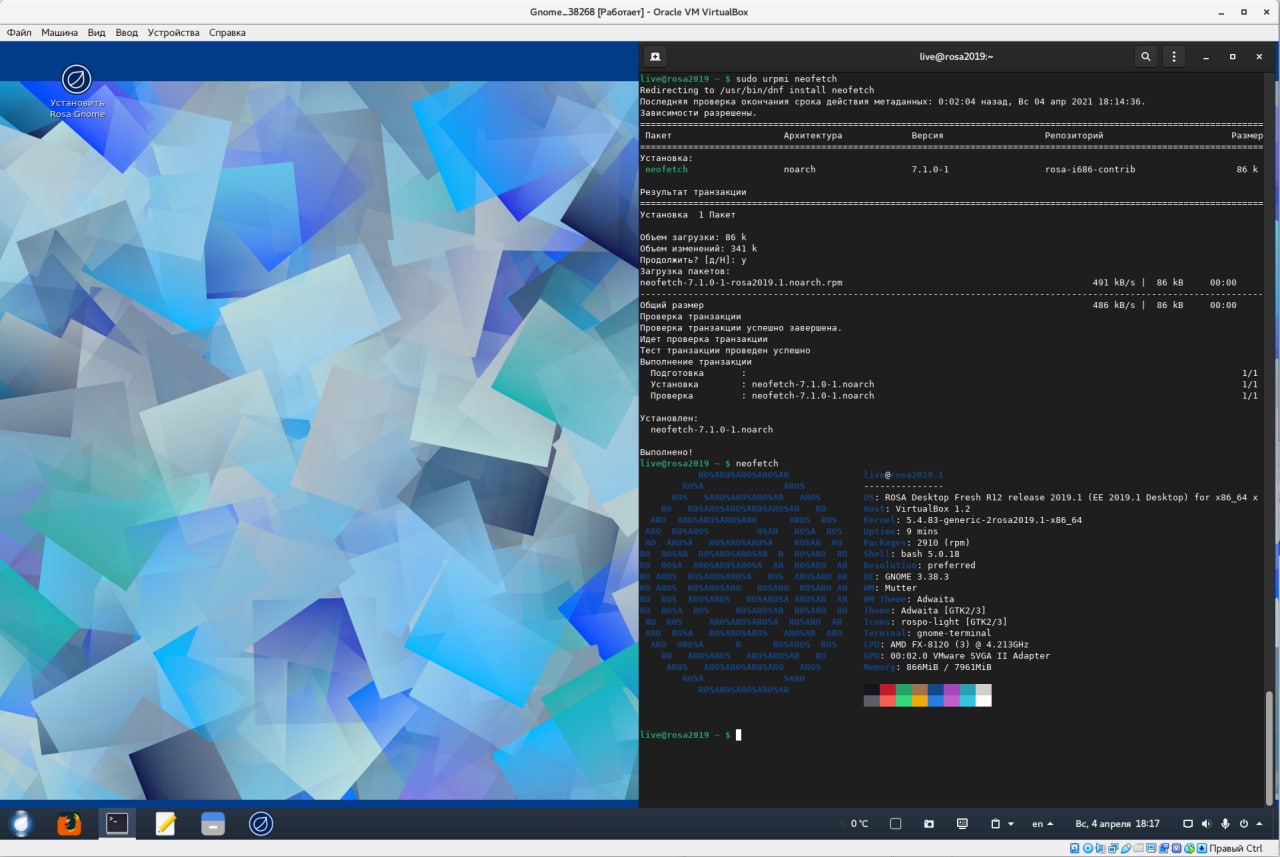Open the volume speaker tray icon

[x=1207, y=824]
